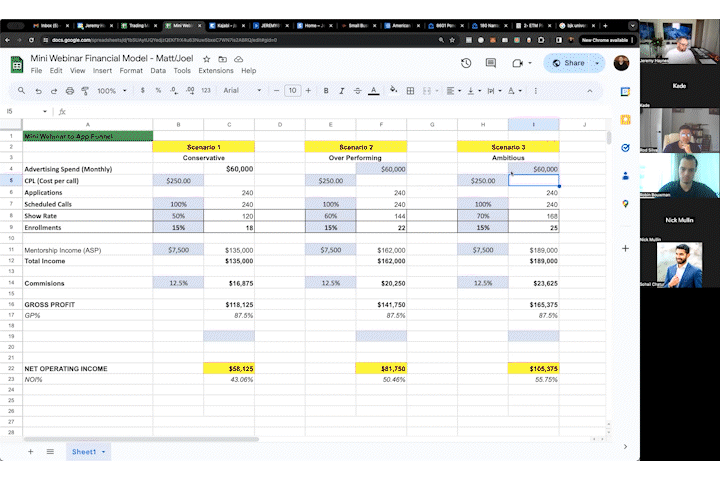This screenshot has height=480, width=720.
Task: Open the all sheets list icon
Action: click(50, 452)
